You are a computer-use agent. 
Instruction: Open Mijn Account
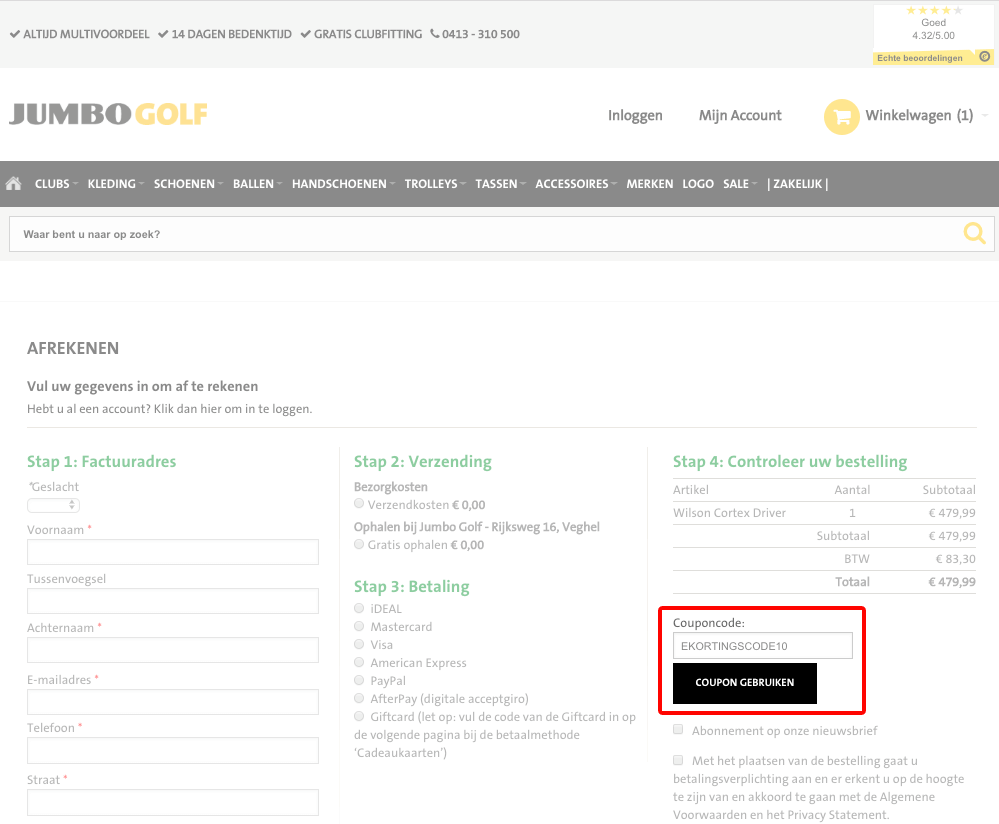click(x=740, y=115)
